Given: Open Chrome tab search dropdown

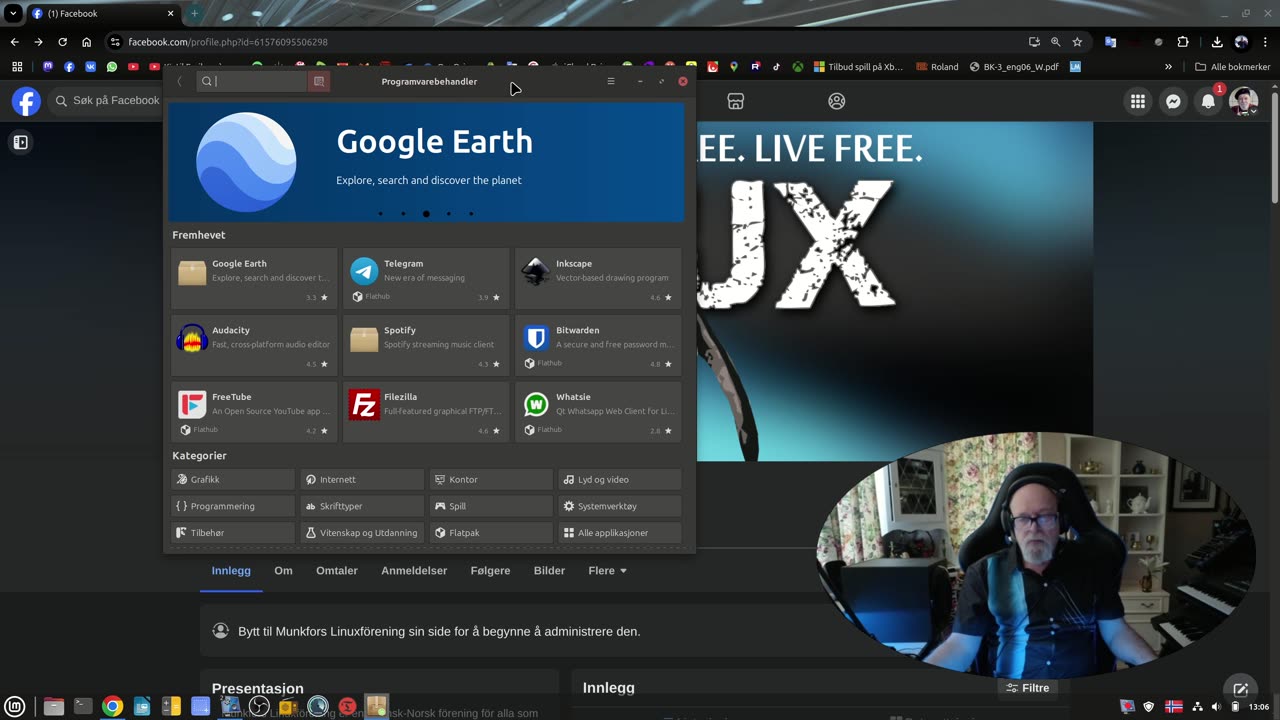Looking at the screenshot, I should (13, 14).
